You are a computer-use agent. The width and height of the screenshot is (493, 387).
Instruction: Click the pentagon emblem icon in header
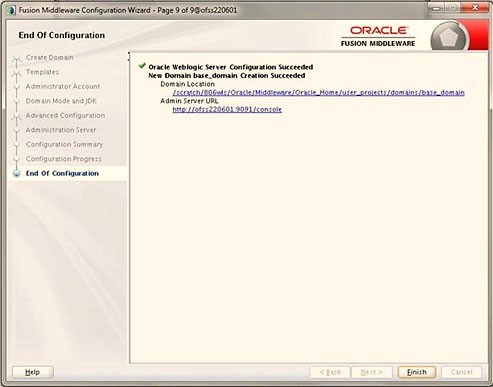[448, 37]
